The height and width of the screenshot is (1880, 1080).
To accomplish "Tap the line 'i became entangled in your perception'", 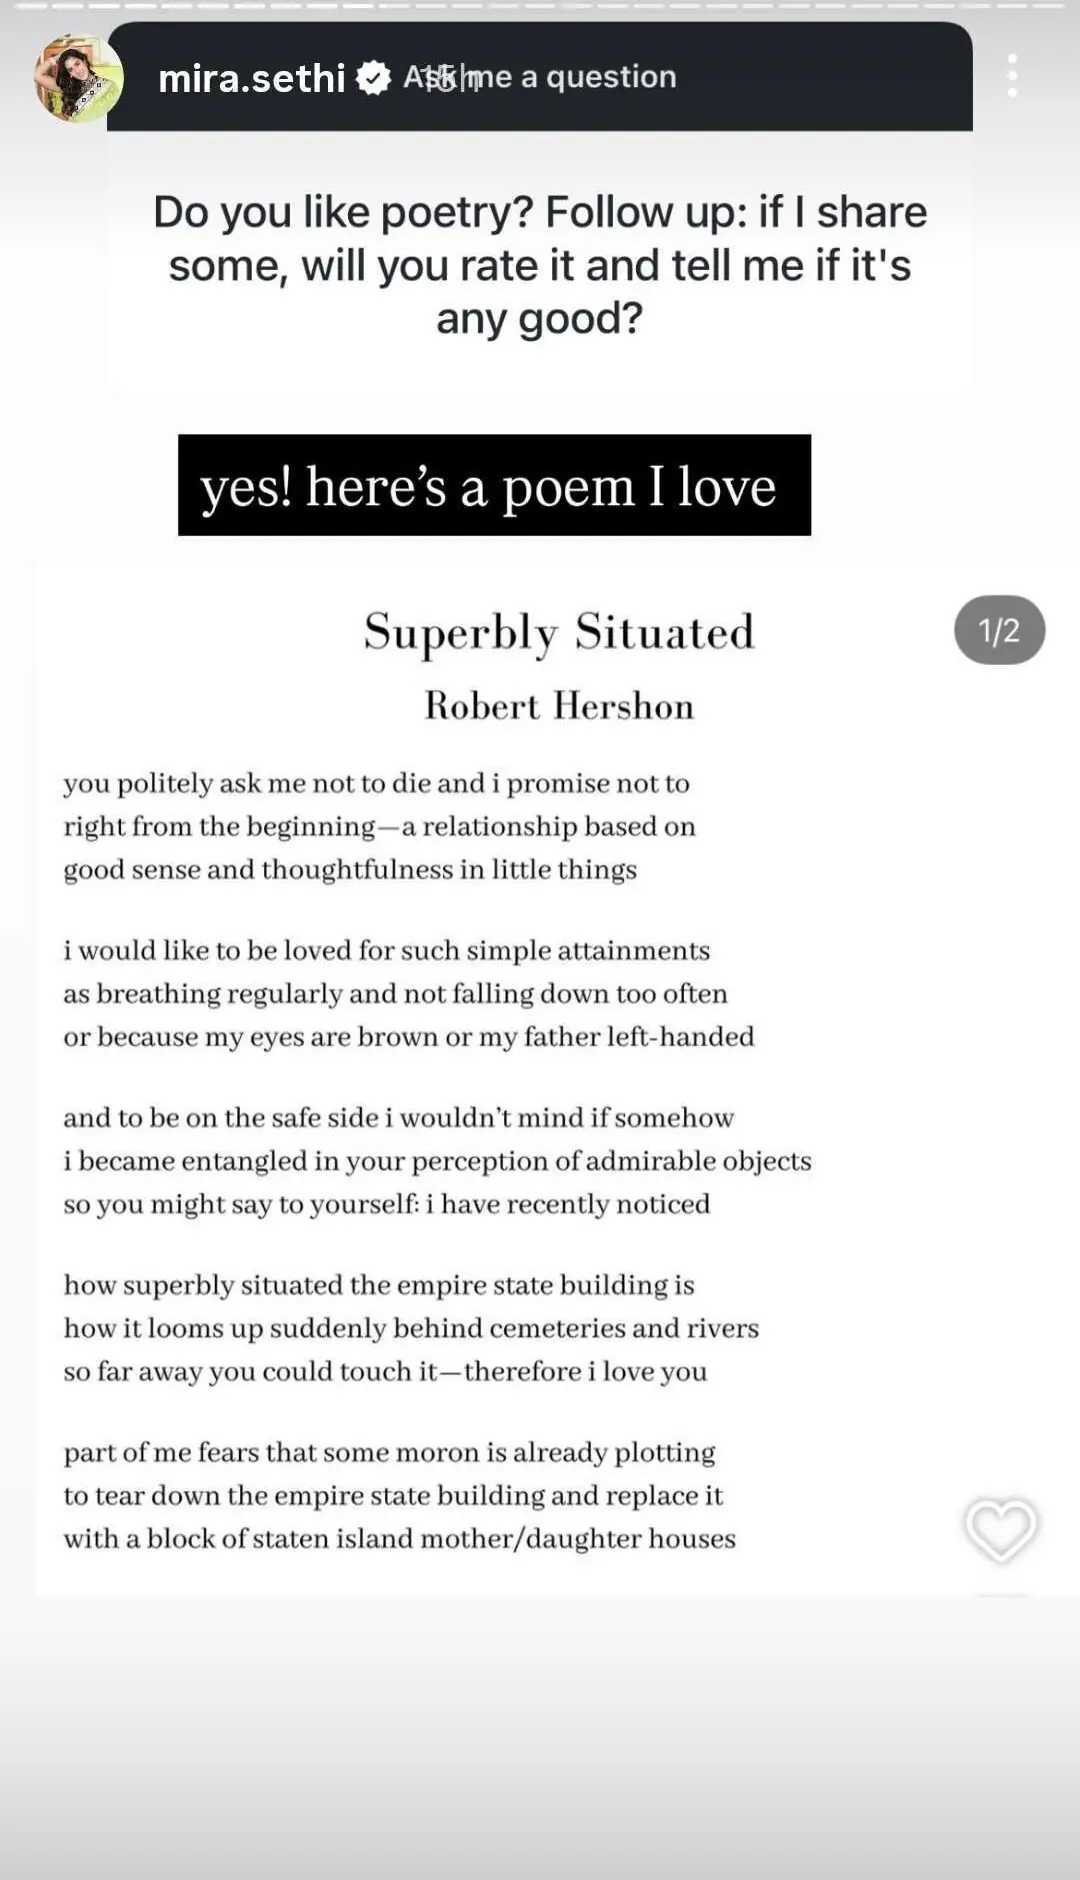I will pos(437,1161).
